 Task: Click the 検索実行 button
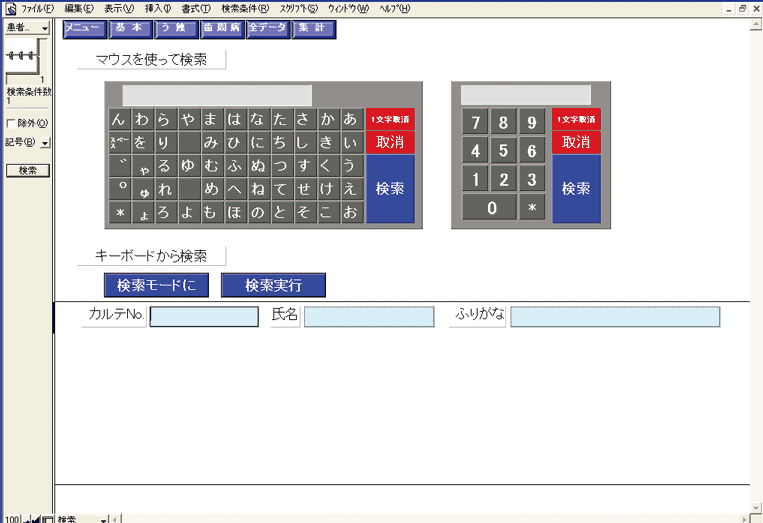273,285
